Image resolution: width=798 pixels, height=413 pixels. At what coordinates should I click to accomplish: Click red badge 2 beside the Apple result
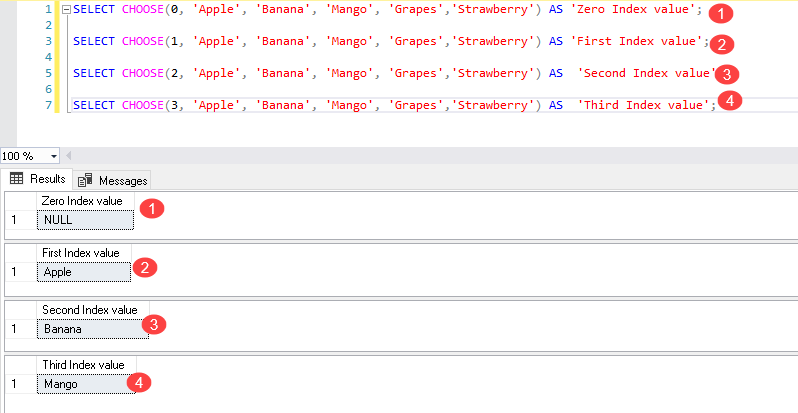[146, 267]
